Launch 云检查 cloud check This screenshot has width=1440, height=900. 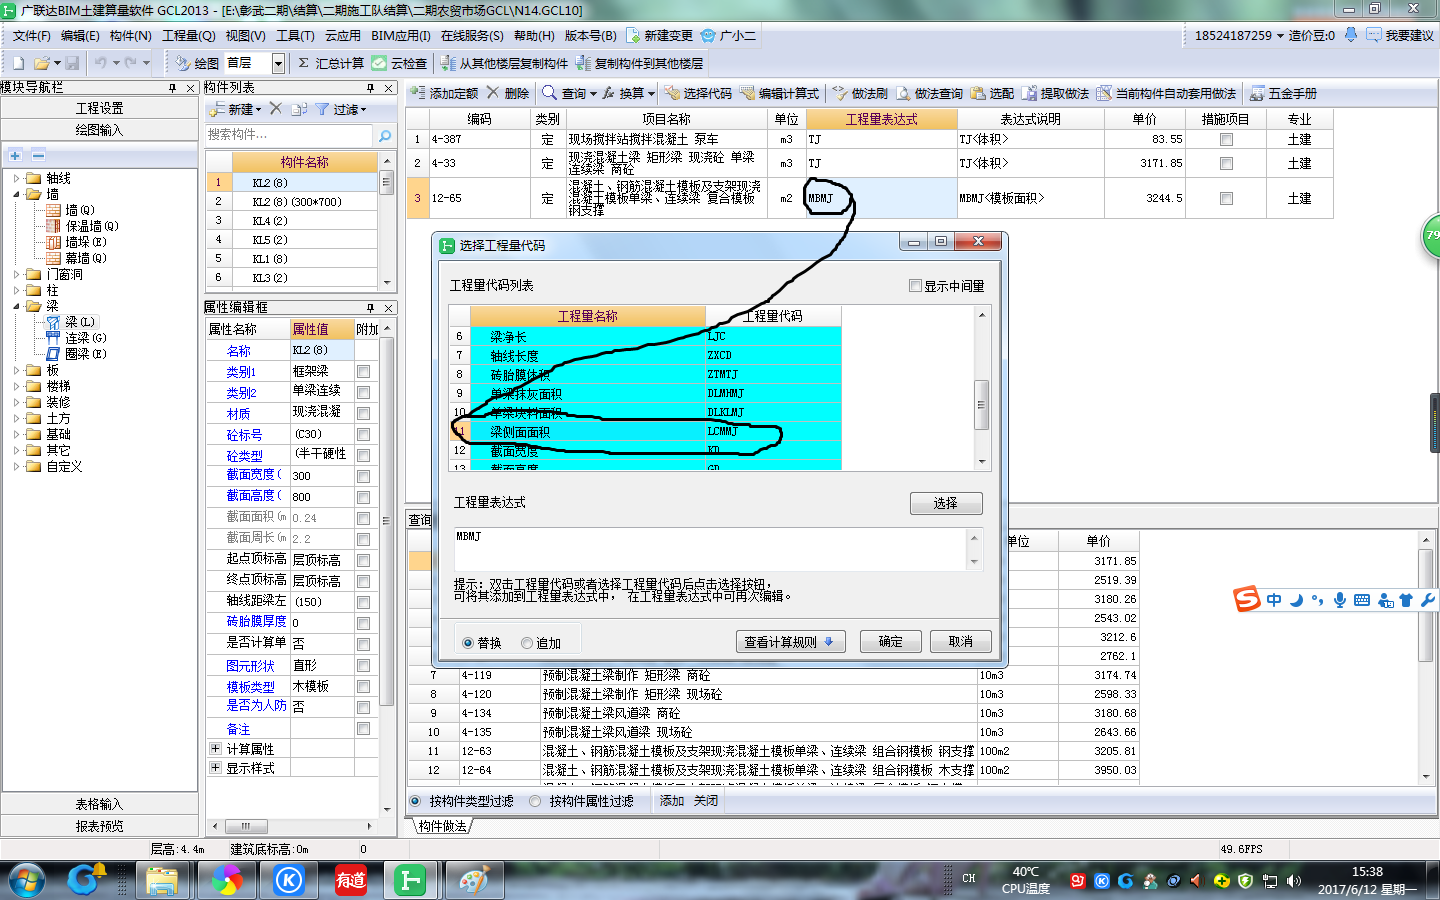399,63
